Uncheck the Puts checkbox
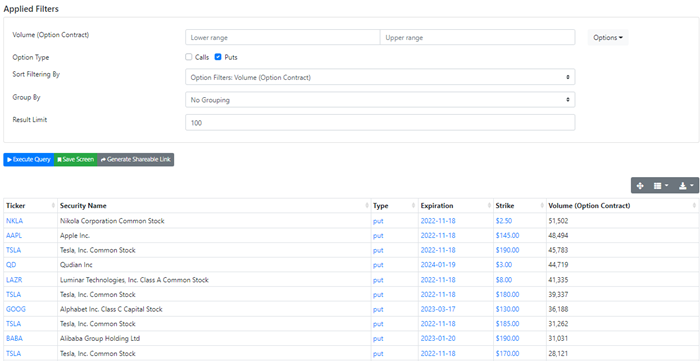 pos(218,57)
